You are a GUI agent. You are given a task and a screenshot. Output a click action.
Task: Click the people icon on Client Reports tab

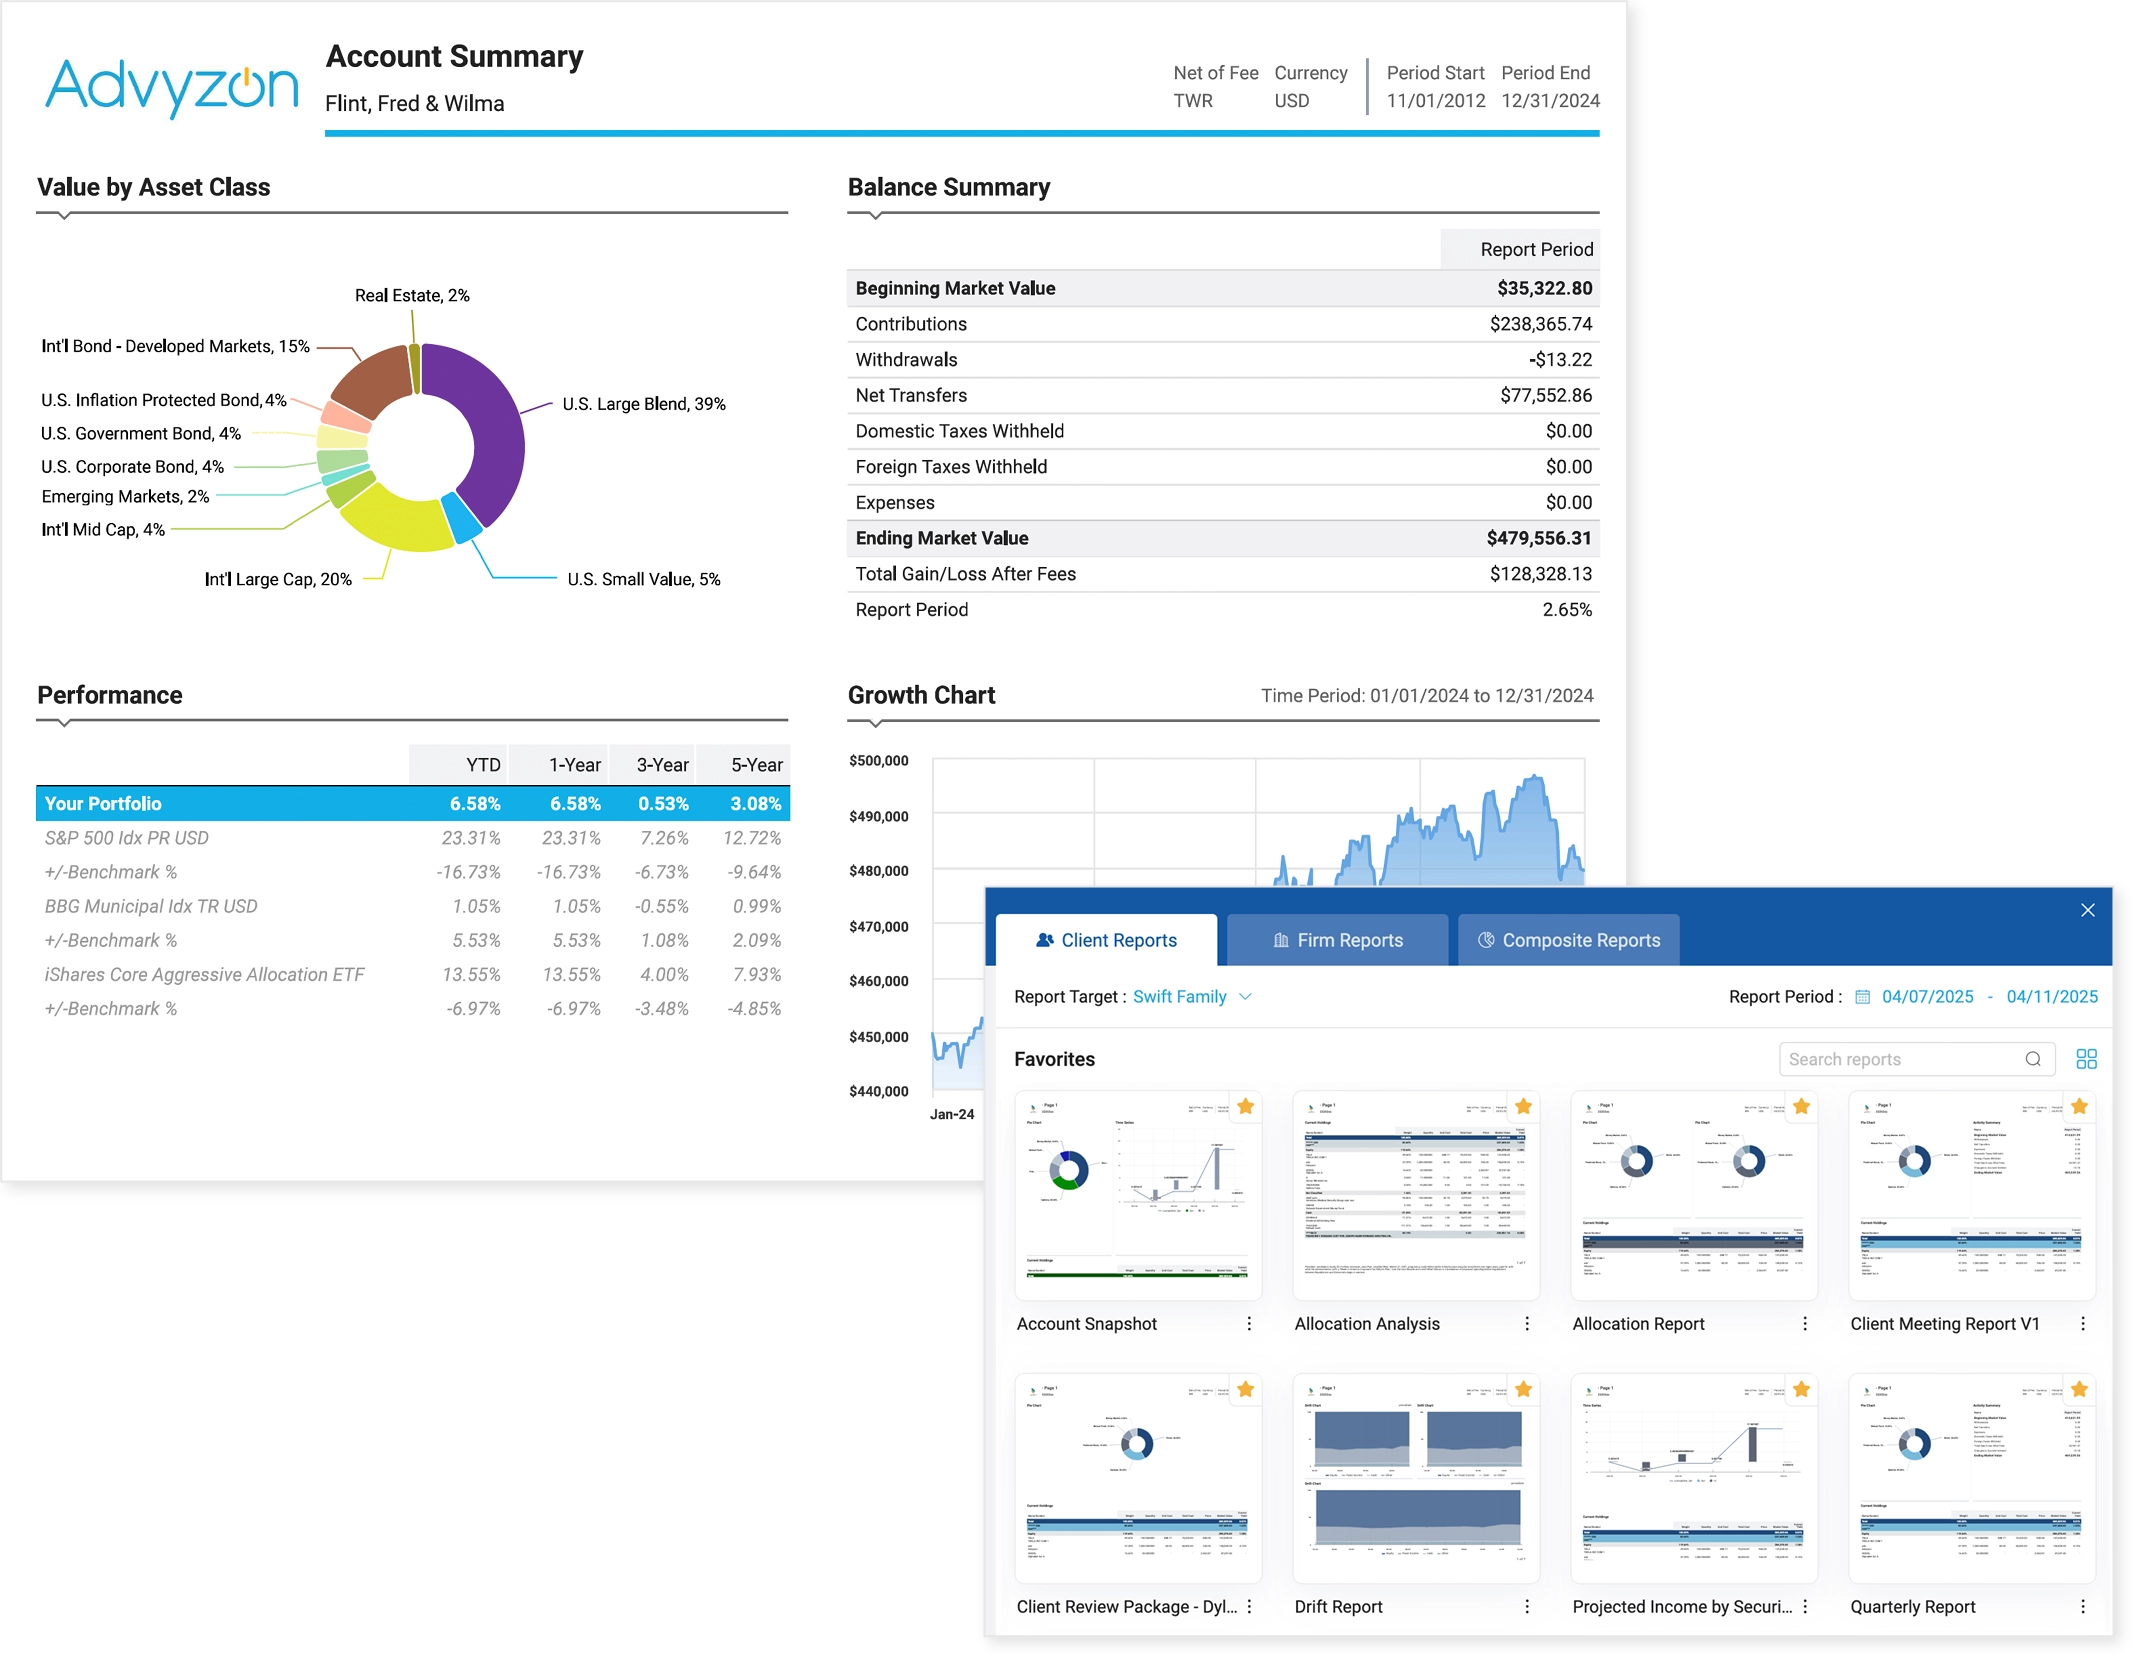(x=1045, y=940)
